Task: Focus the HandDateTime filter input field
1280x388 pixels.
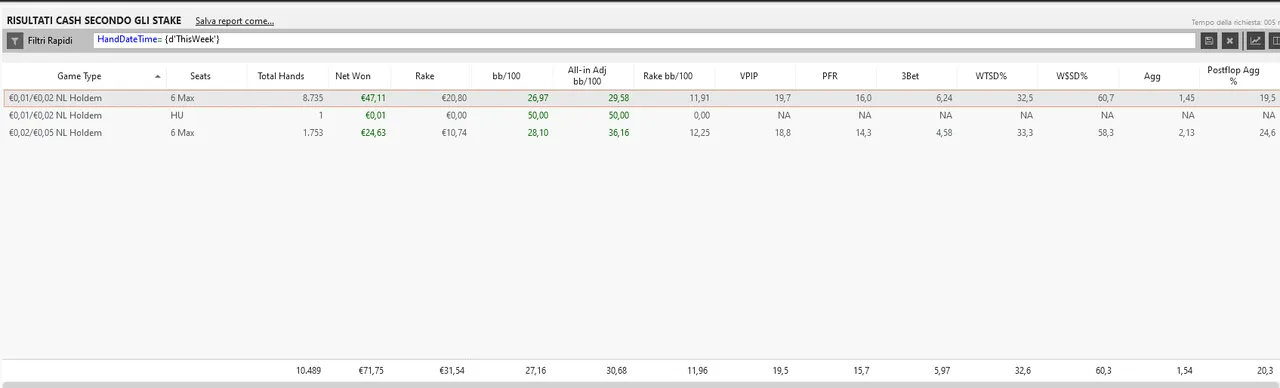Action: (x=645, y=41)
